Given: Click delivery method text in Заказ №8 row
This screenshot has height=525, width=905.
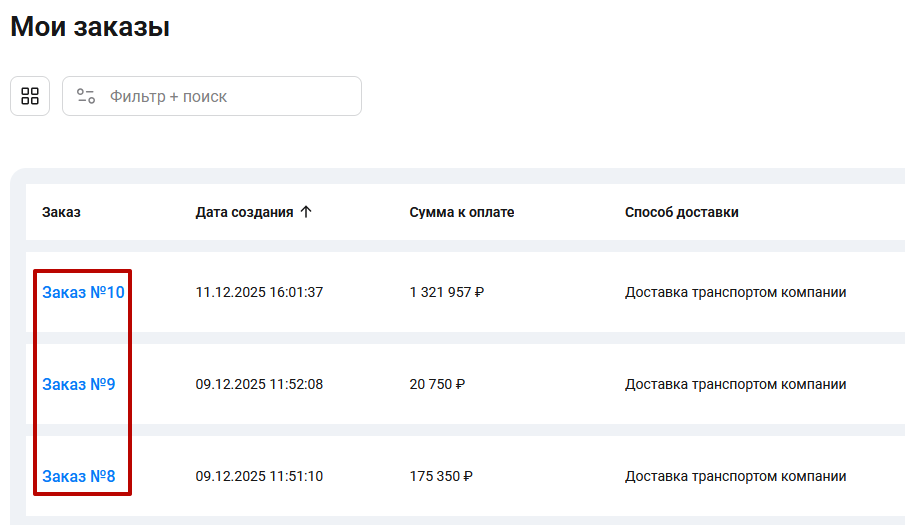Looking at the screenshot, I should pos(735,476).
